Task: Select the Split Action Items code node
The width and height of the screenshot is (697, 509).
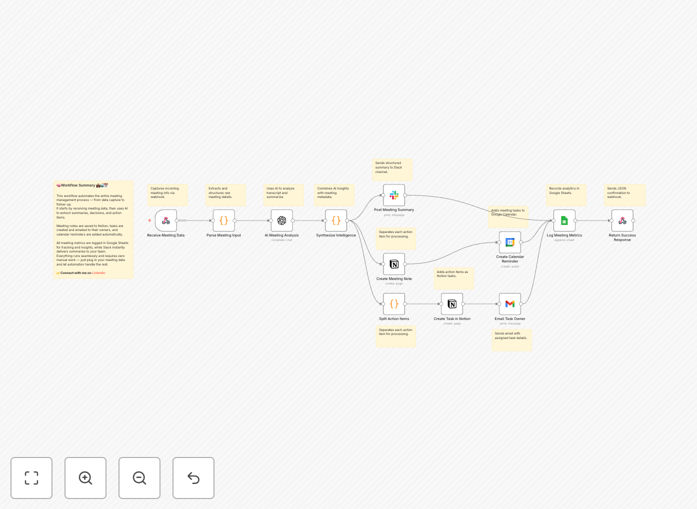Action: coord(394,304)
